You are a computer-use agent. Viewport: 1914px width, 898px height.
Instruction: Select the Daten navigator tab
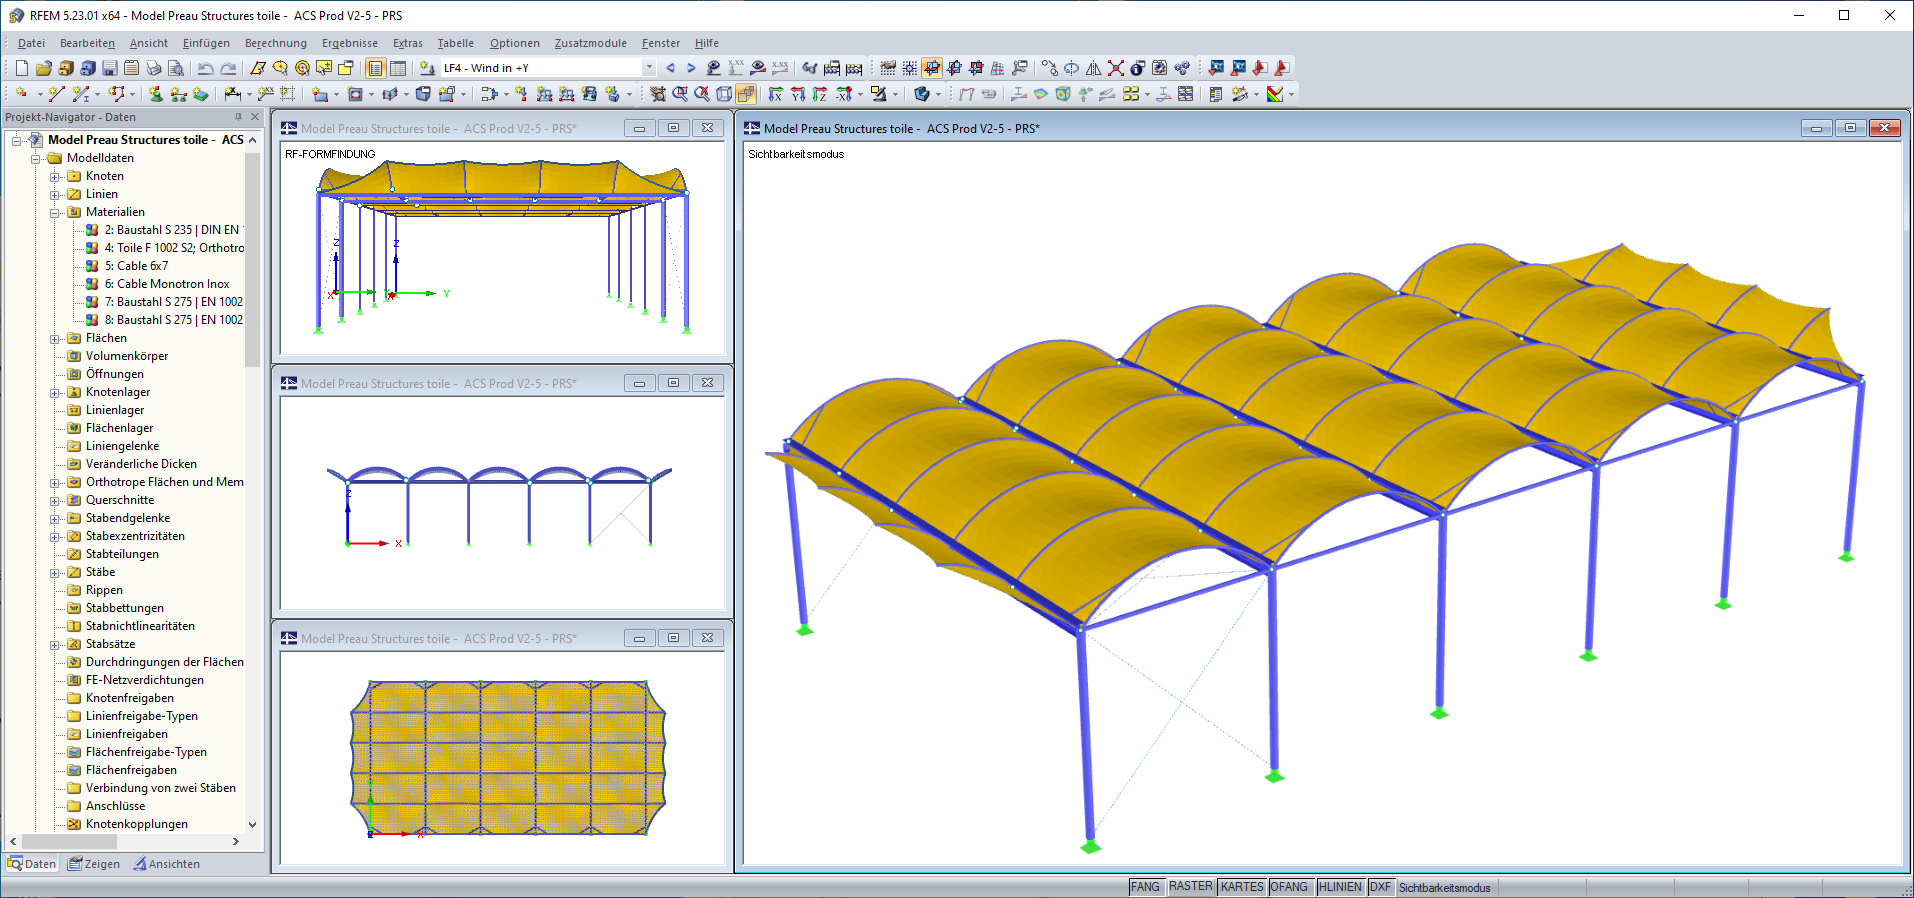point(32,864)
